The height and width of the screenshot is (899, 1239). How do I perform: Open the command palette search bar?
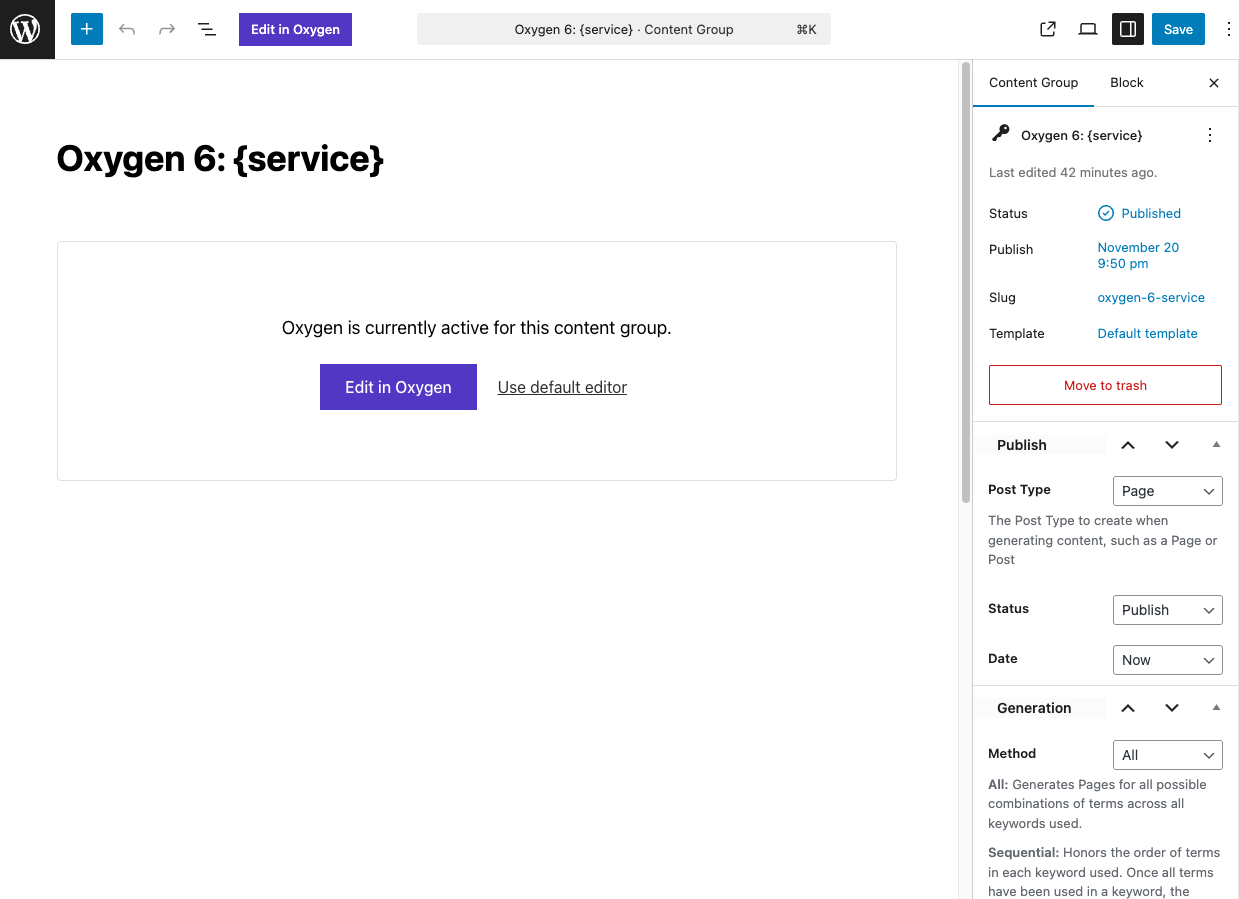coord(623,29)
